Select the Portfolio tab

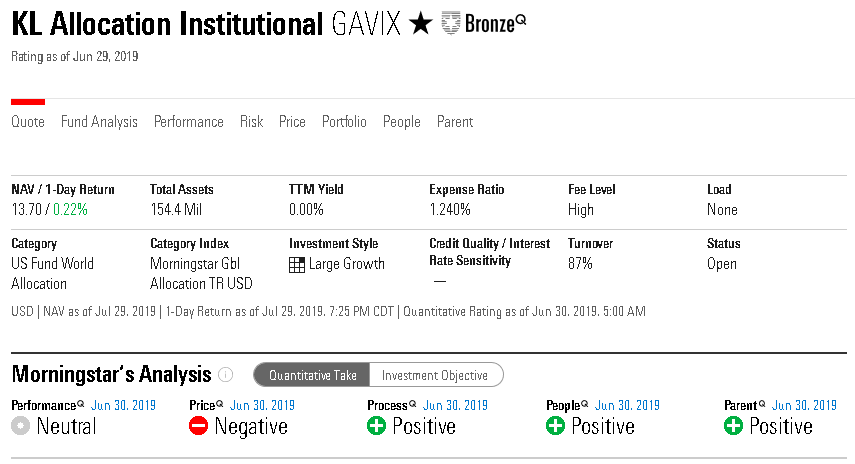(x=344, y=122)
